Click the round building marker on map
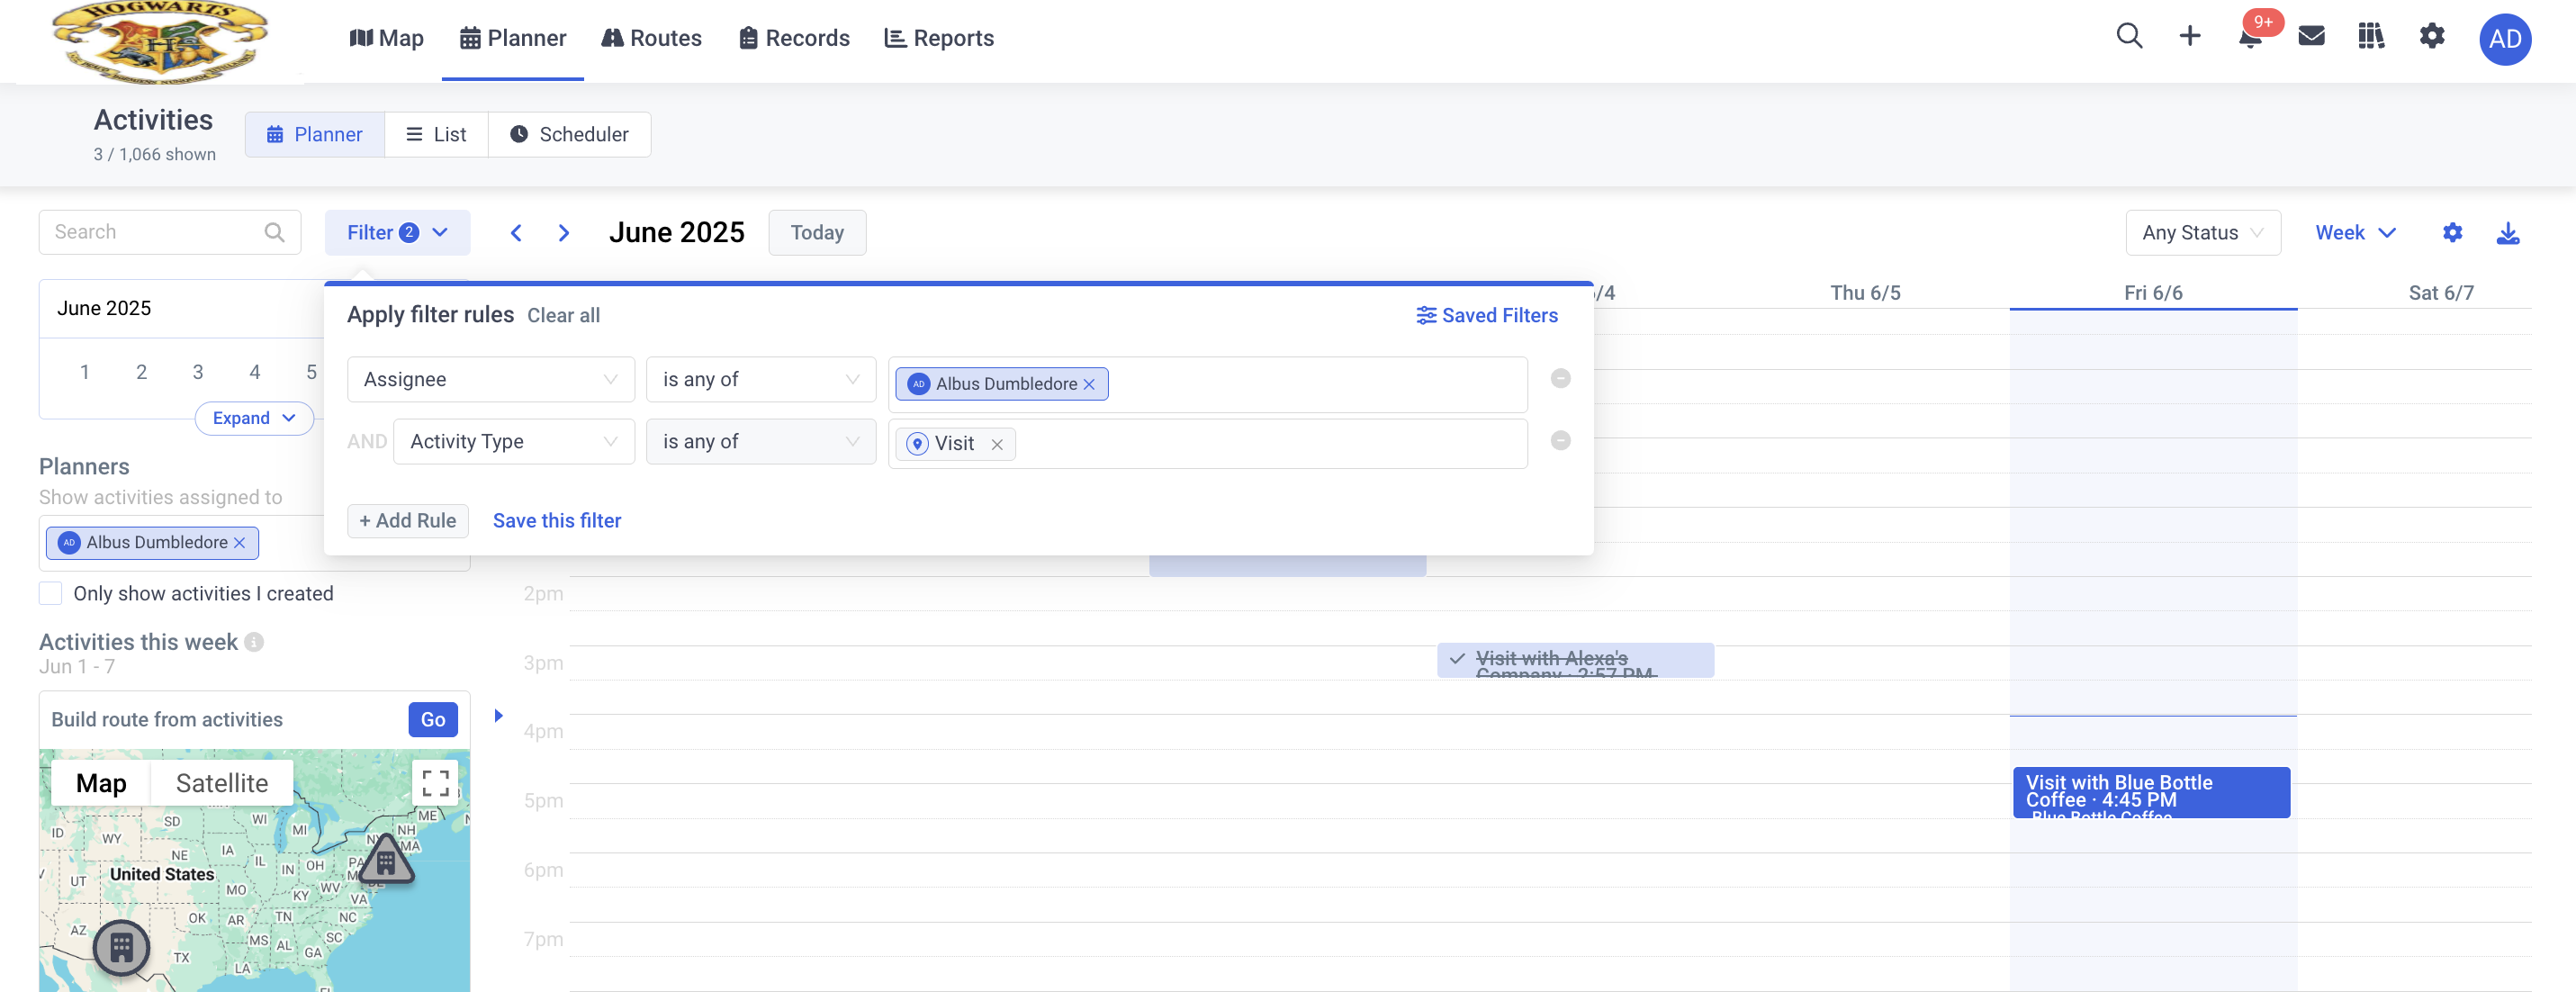 point(122,947)
